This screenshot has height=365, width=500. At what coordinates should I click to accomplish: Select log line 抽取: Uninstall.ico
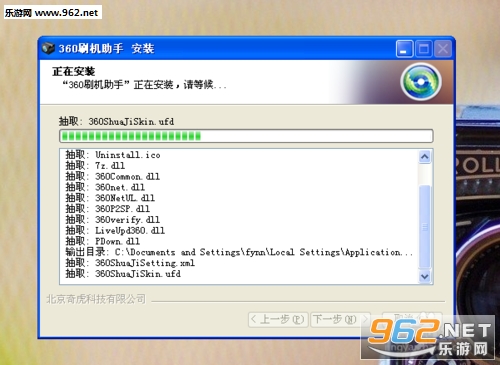click(113, 155)
